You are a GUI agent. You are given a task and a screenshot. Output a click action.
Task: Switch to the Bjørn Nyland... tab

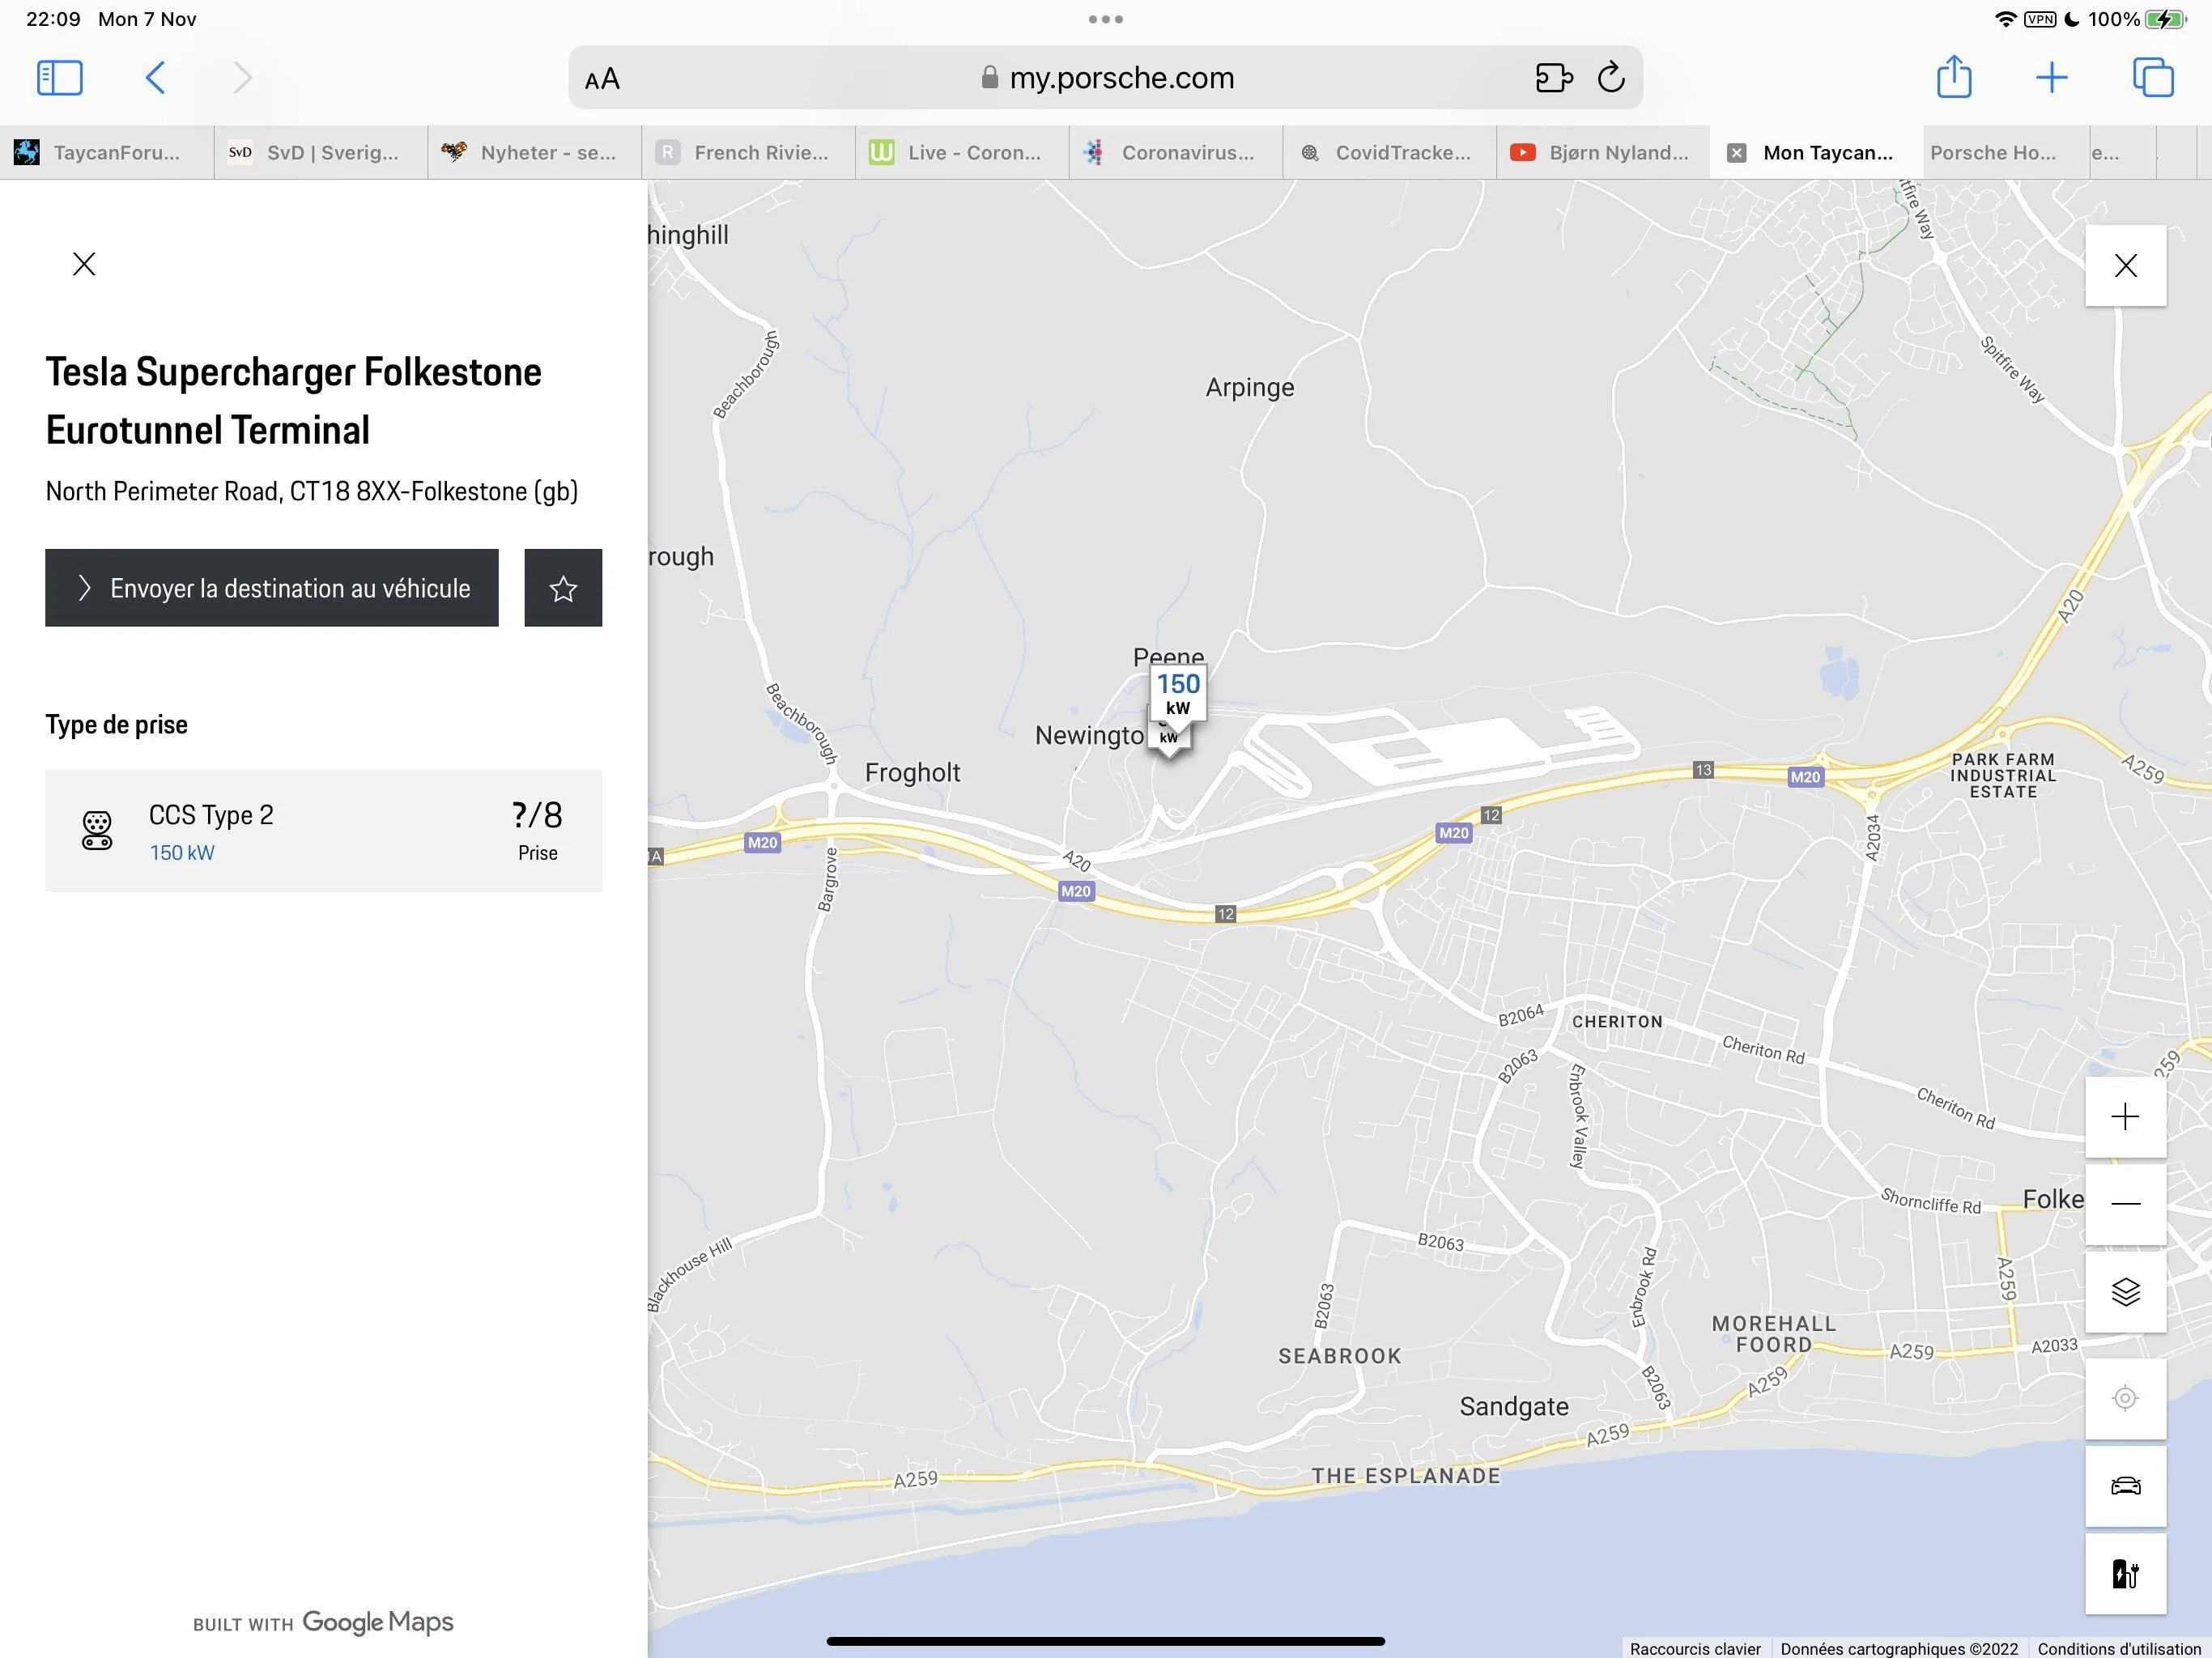coord(1604,153)
